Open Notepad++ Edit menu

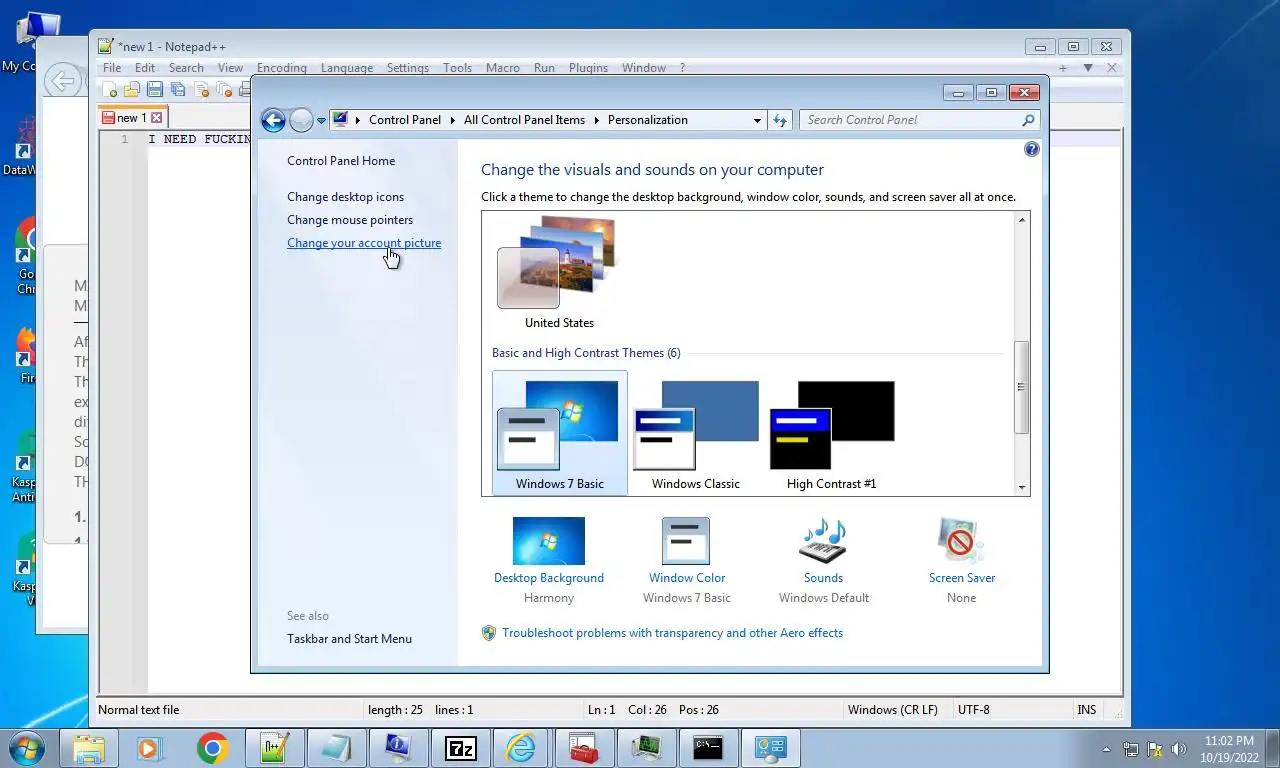coord(145,68)
